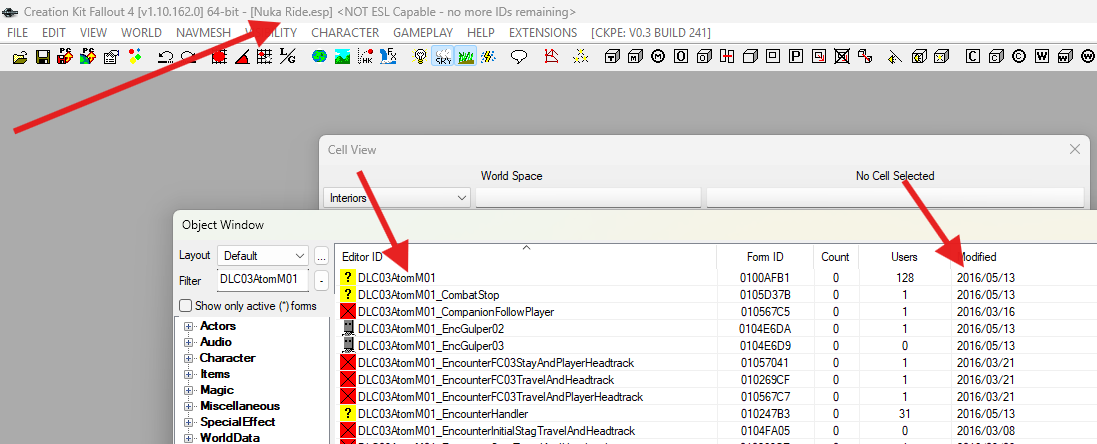Expand the Miscellaneous tree node
The image size is (1097, 444).
pos(187,406)
